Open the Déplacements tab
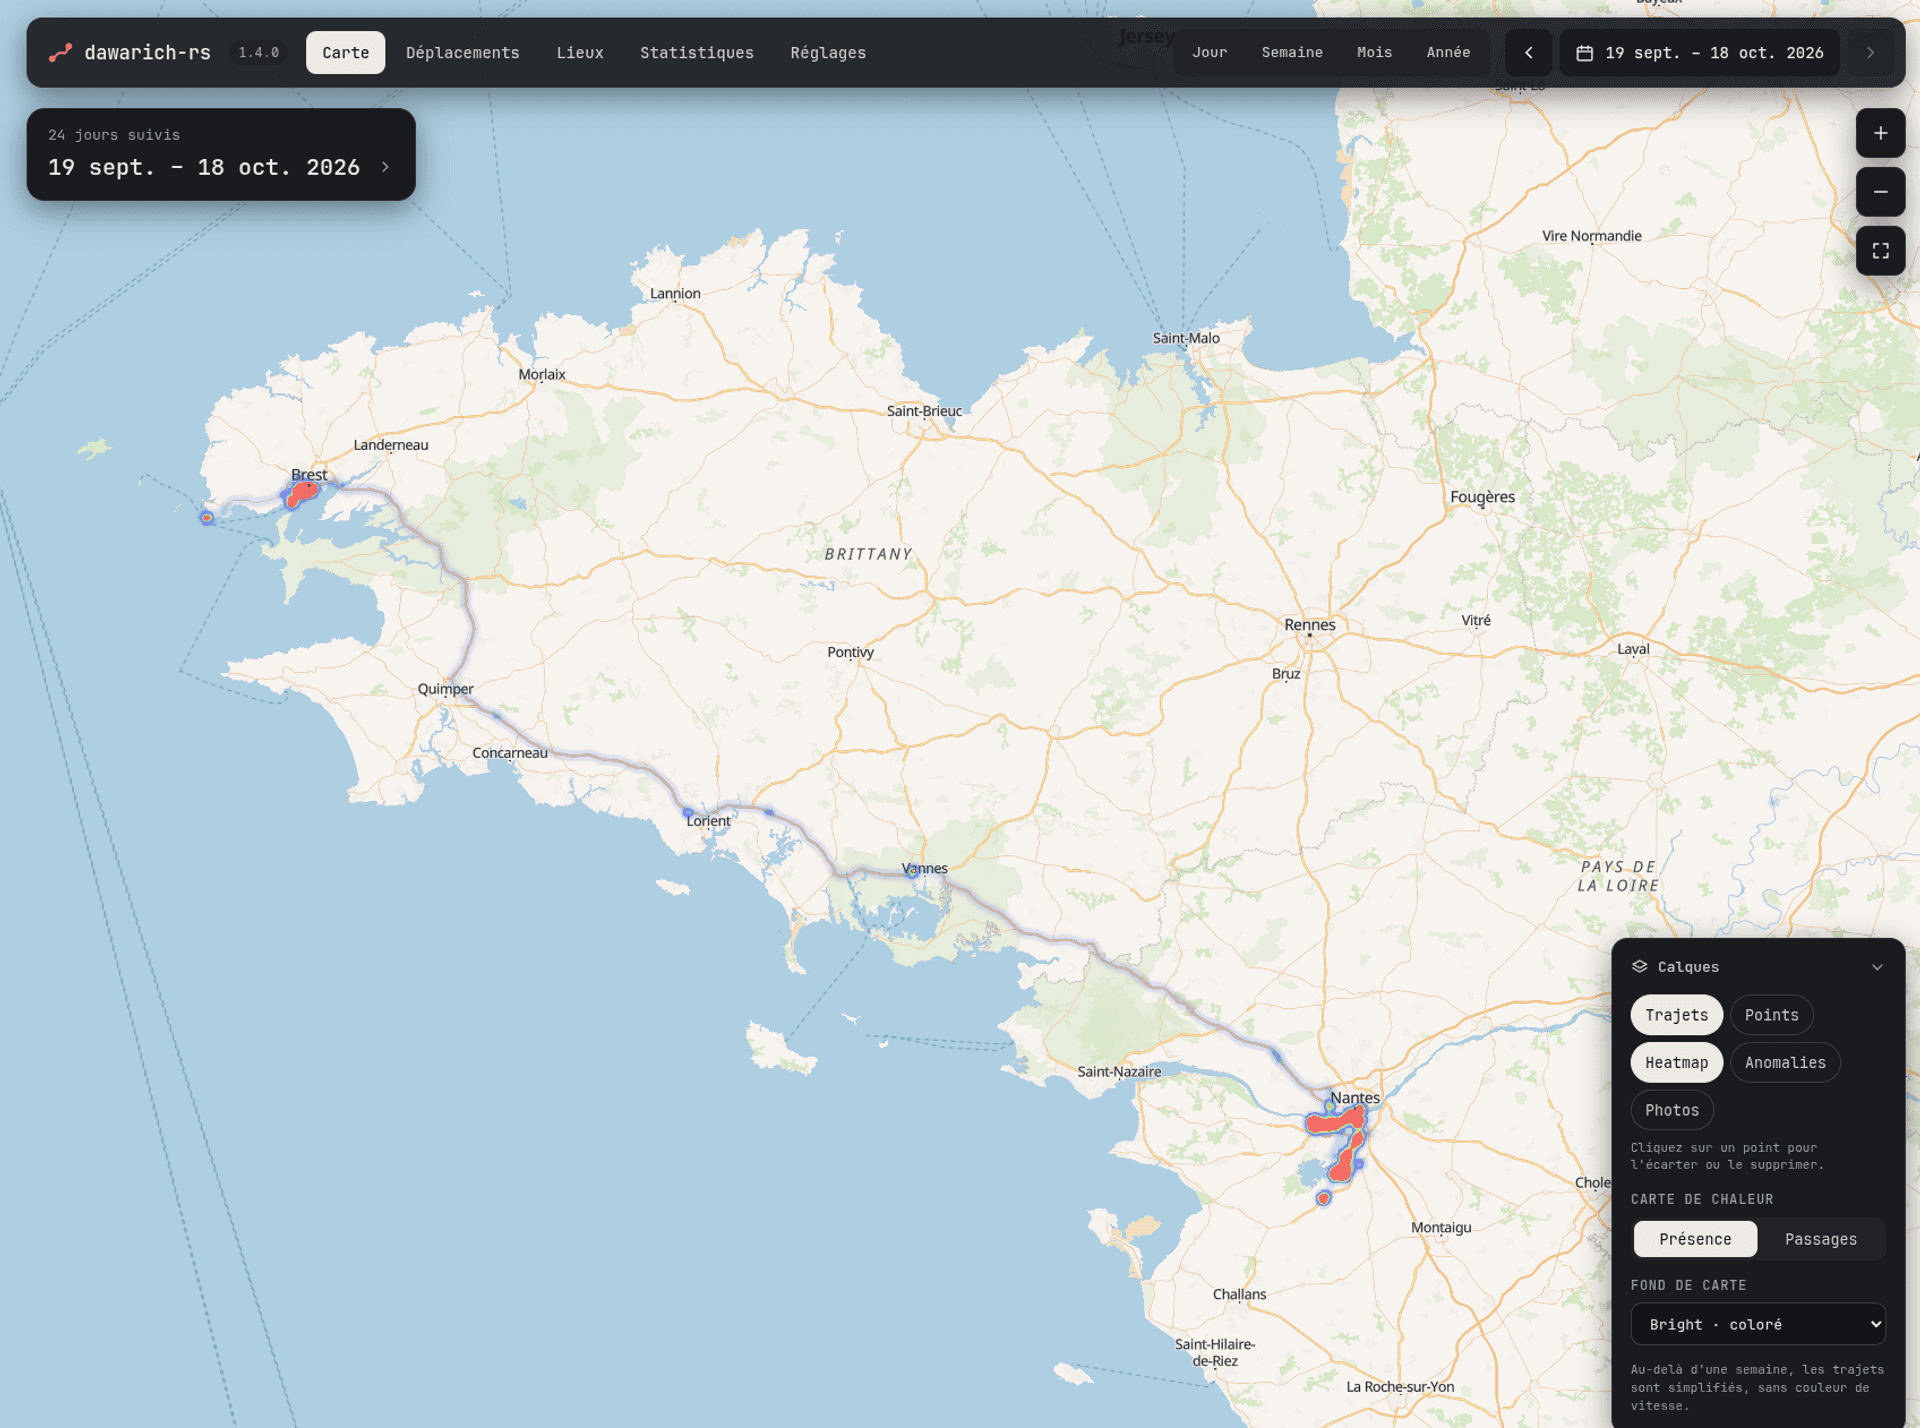The width and height of the screenshot is (1920, 1428). [462, 52]
